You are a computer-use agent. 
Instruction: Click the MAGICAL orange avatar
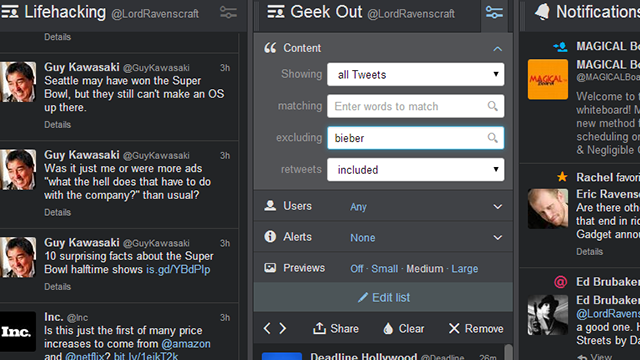click(x=548, y=79)
